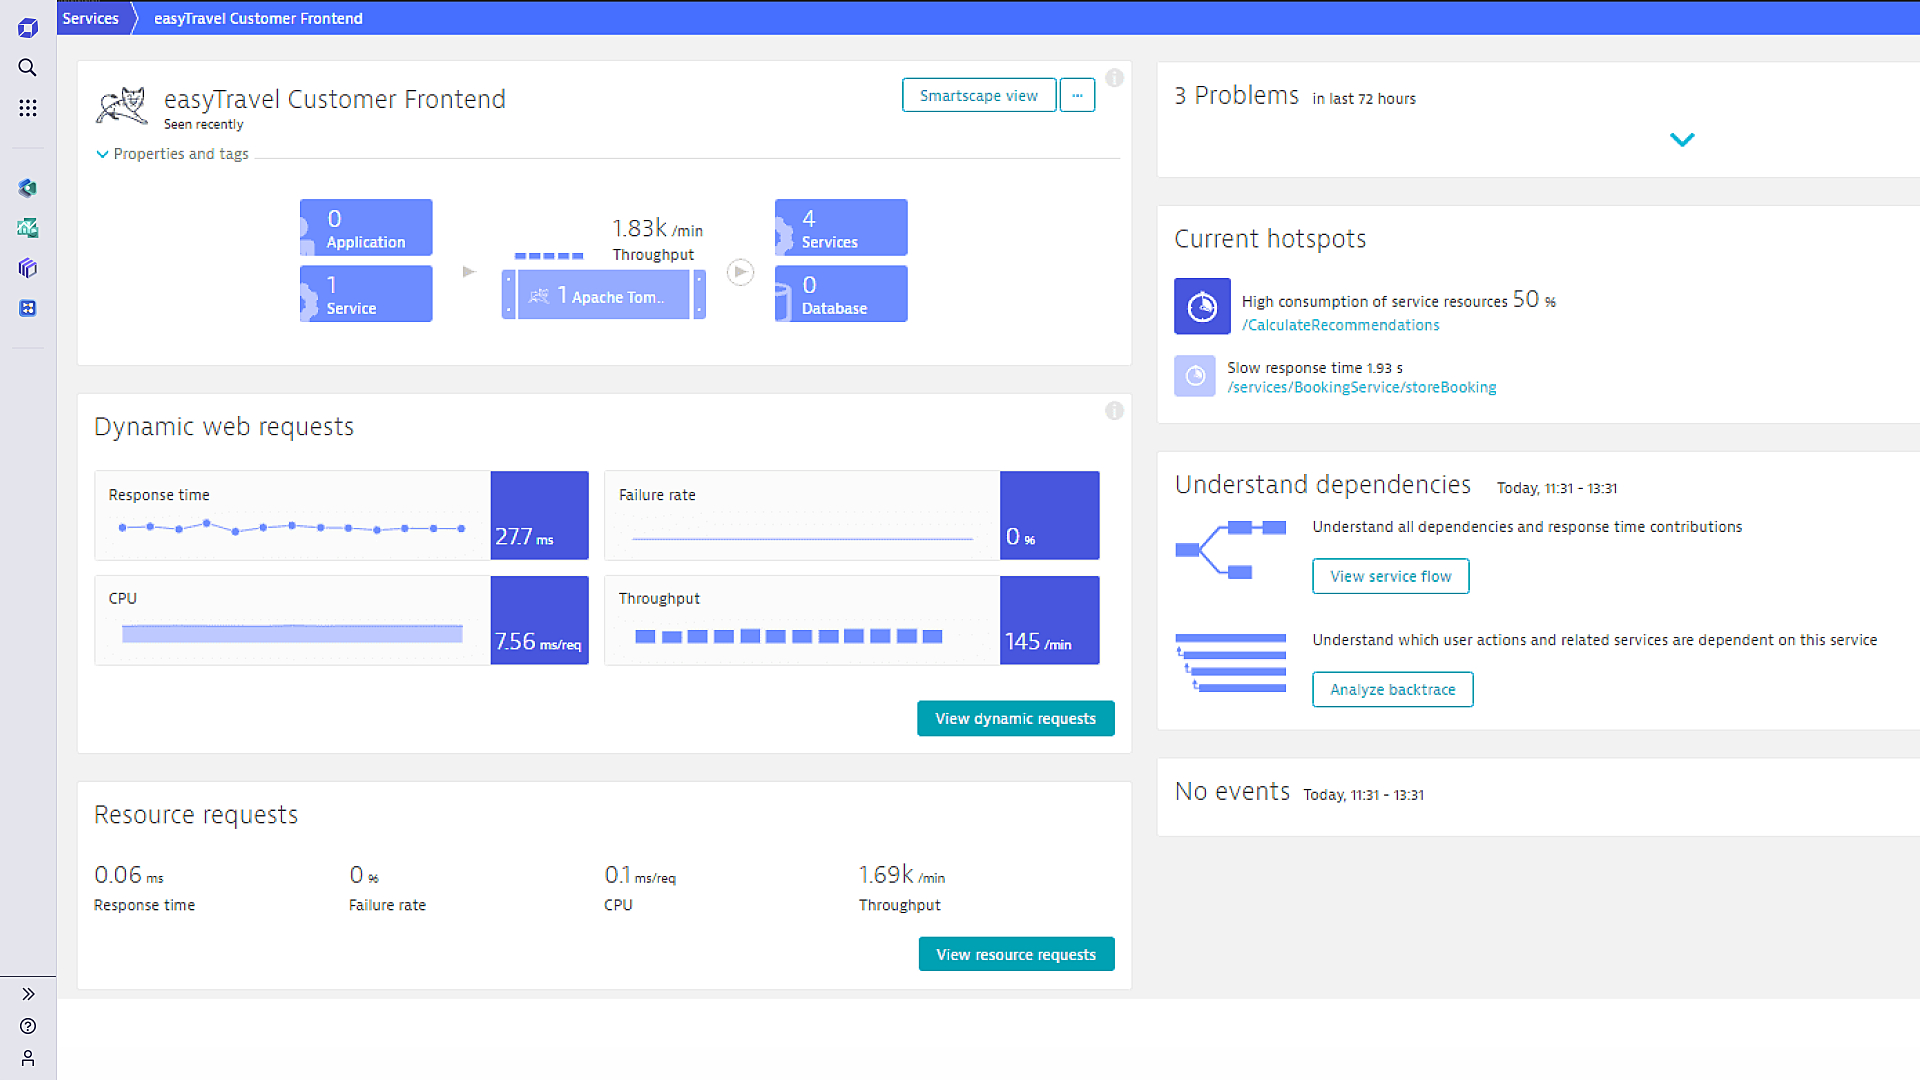Click the 0 Database tile
Viewport: 1920px width, 1080px height.
coord(841,293)
